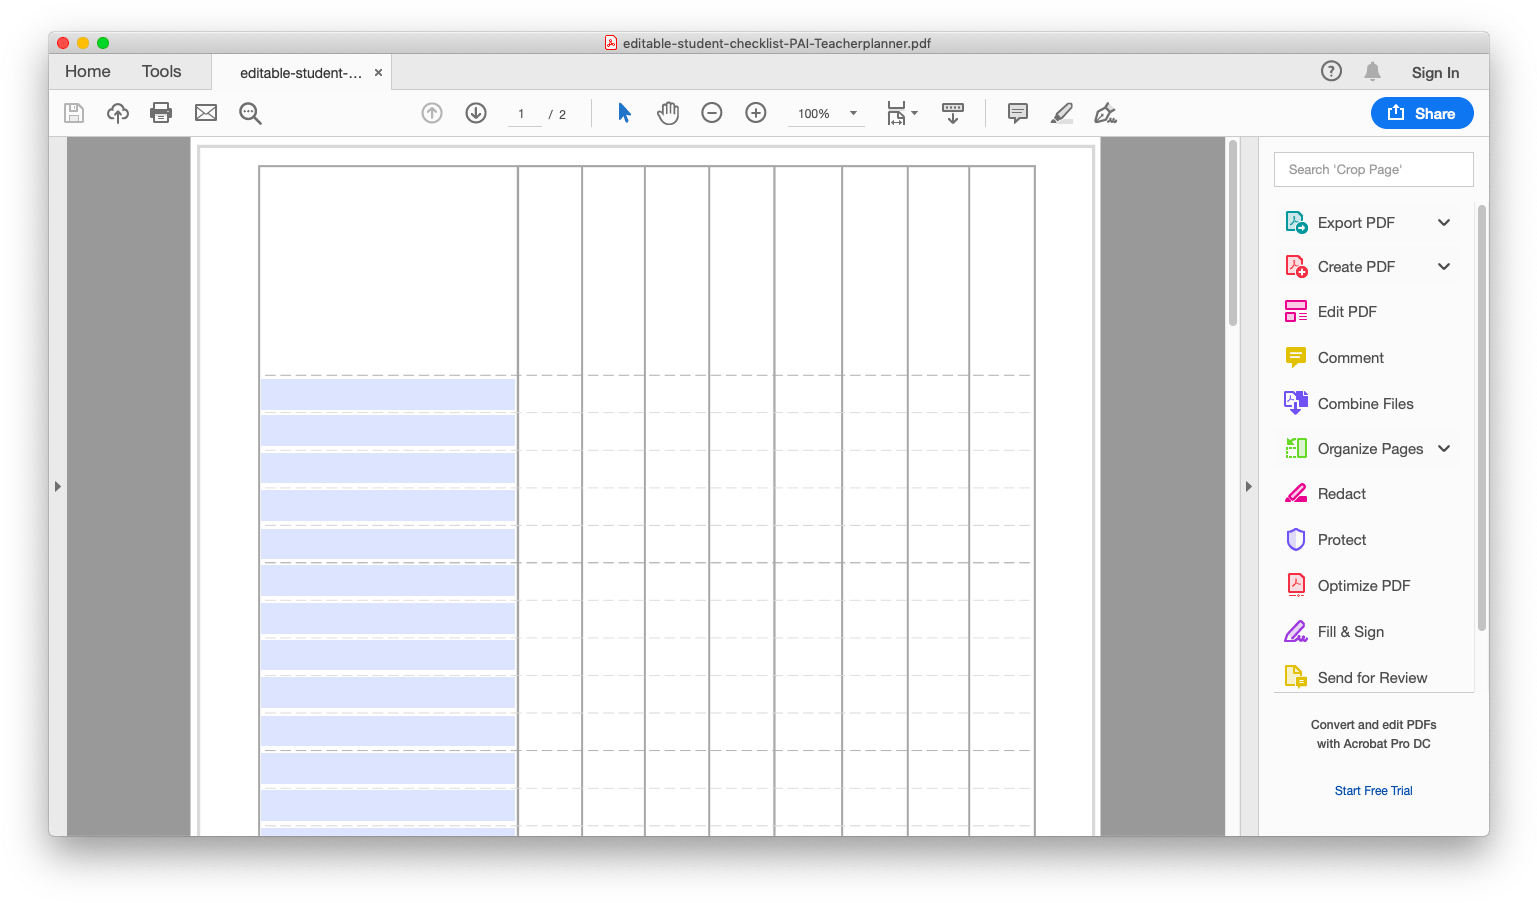Go to next page arrow

pos(476,113)
